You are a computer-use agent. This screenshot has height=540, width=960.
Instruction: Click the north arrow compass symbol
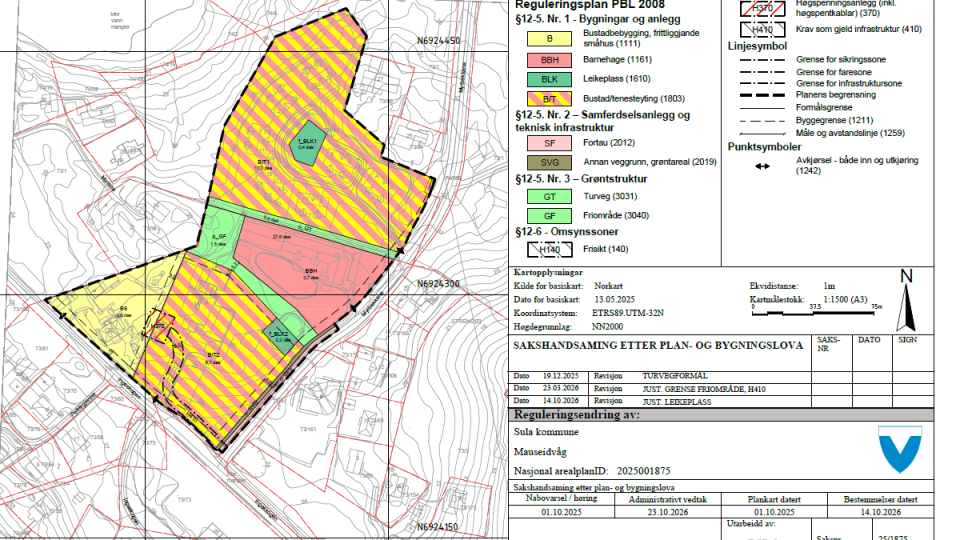tap(906, 302)
